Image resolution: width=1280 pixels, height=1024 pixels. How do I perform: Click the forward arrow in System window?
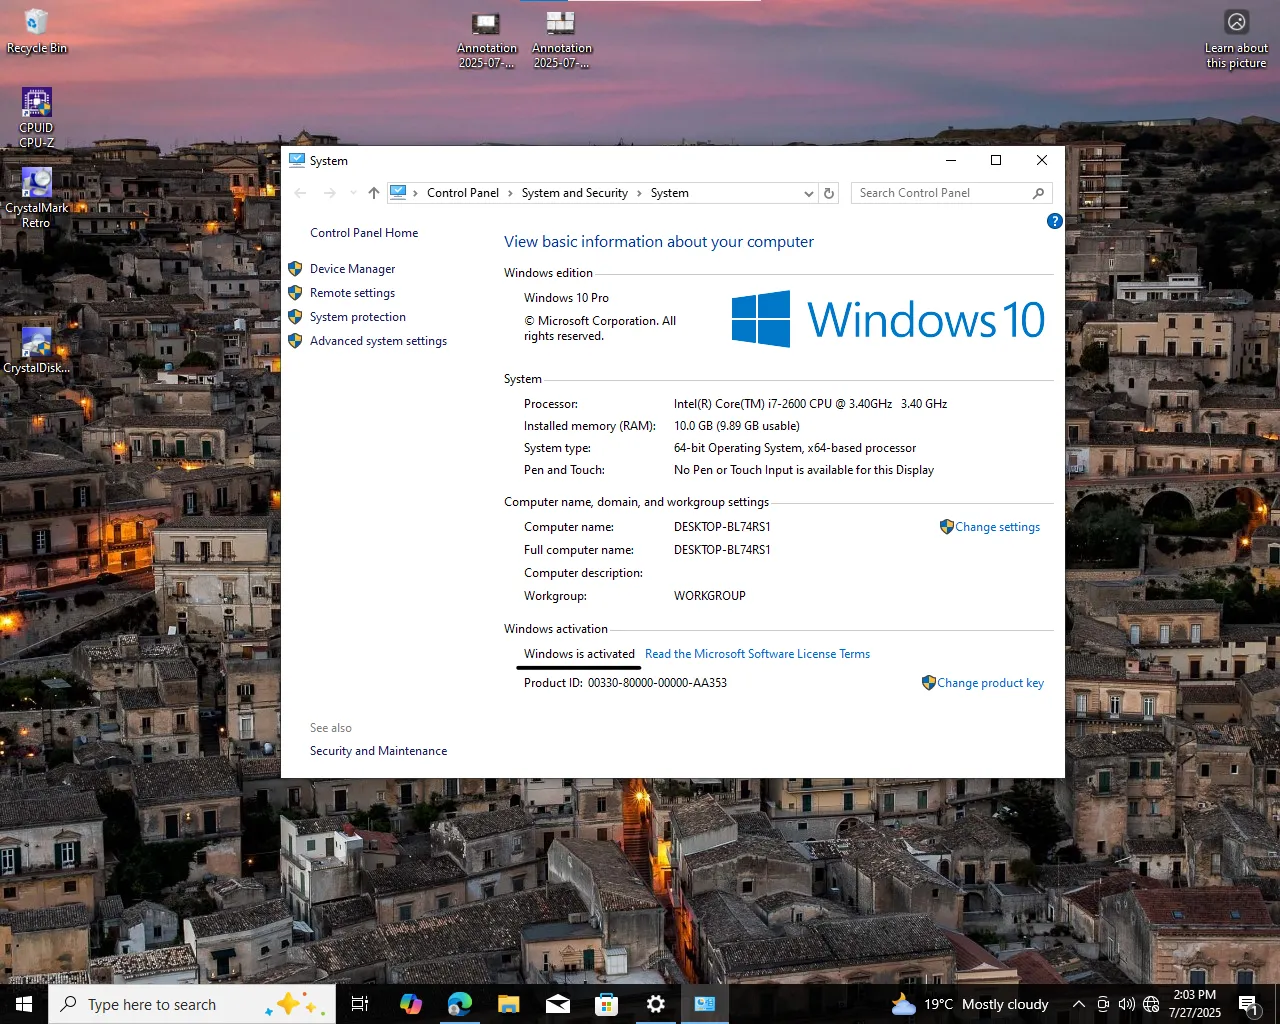(x=330, y=193)
